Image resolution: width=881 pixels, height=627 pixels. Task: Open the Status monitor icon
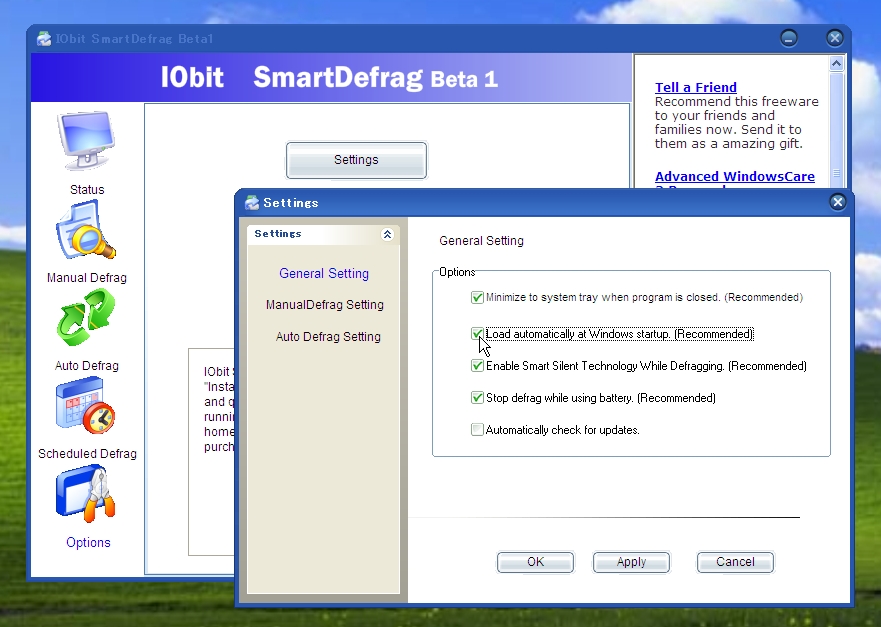pyautogui.click(x=86, y=141)
